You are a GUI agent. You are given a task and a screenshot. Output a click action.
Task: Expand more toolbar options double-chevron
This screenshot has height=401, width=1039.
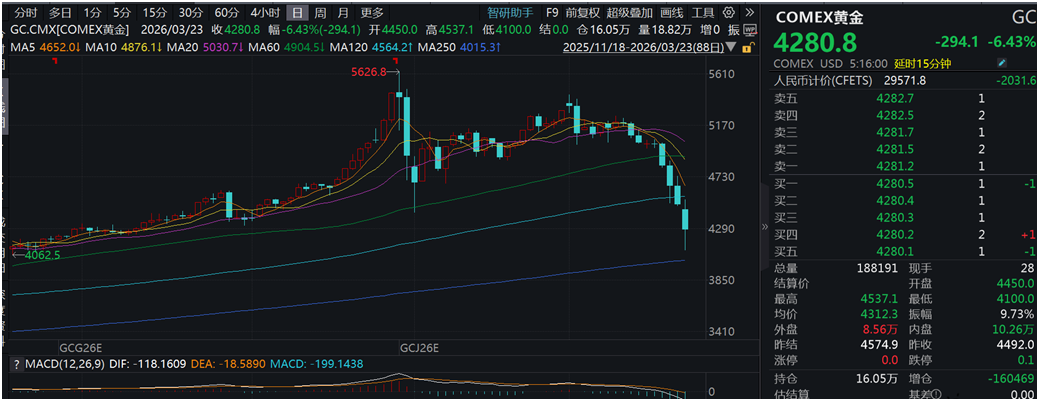click(x=749, y=13)
